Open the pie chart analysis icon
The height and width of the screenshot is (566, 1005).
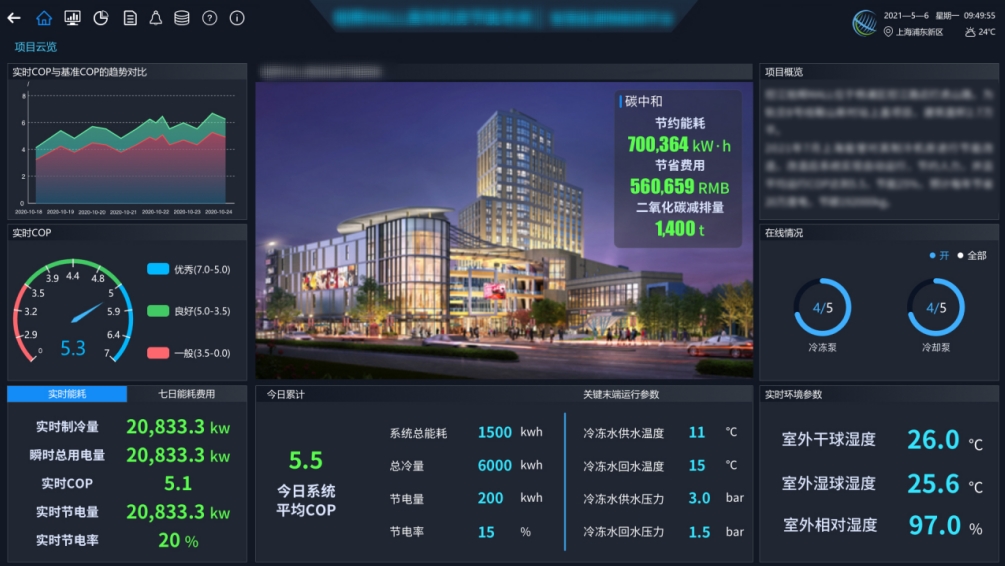pos(101,18)
